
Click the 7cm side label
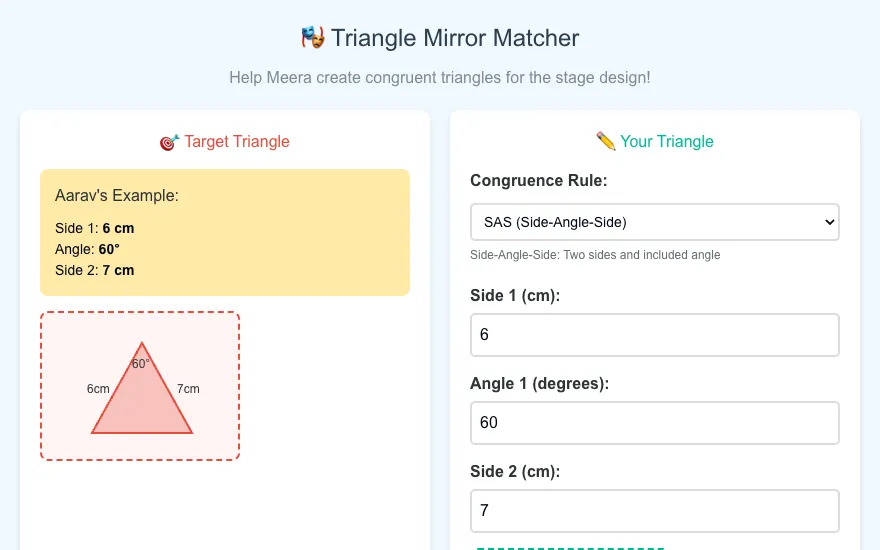(188, 389)
